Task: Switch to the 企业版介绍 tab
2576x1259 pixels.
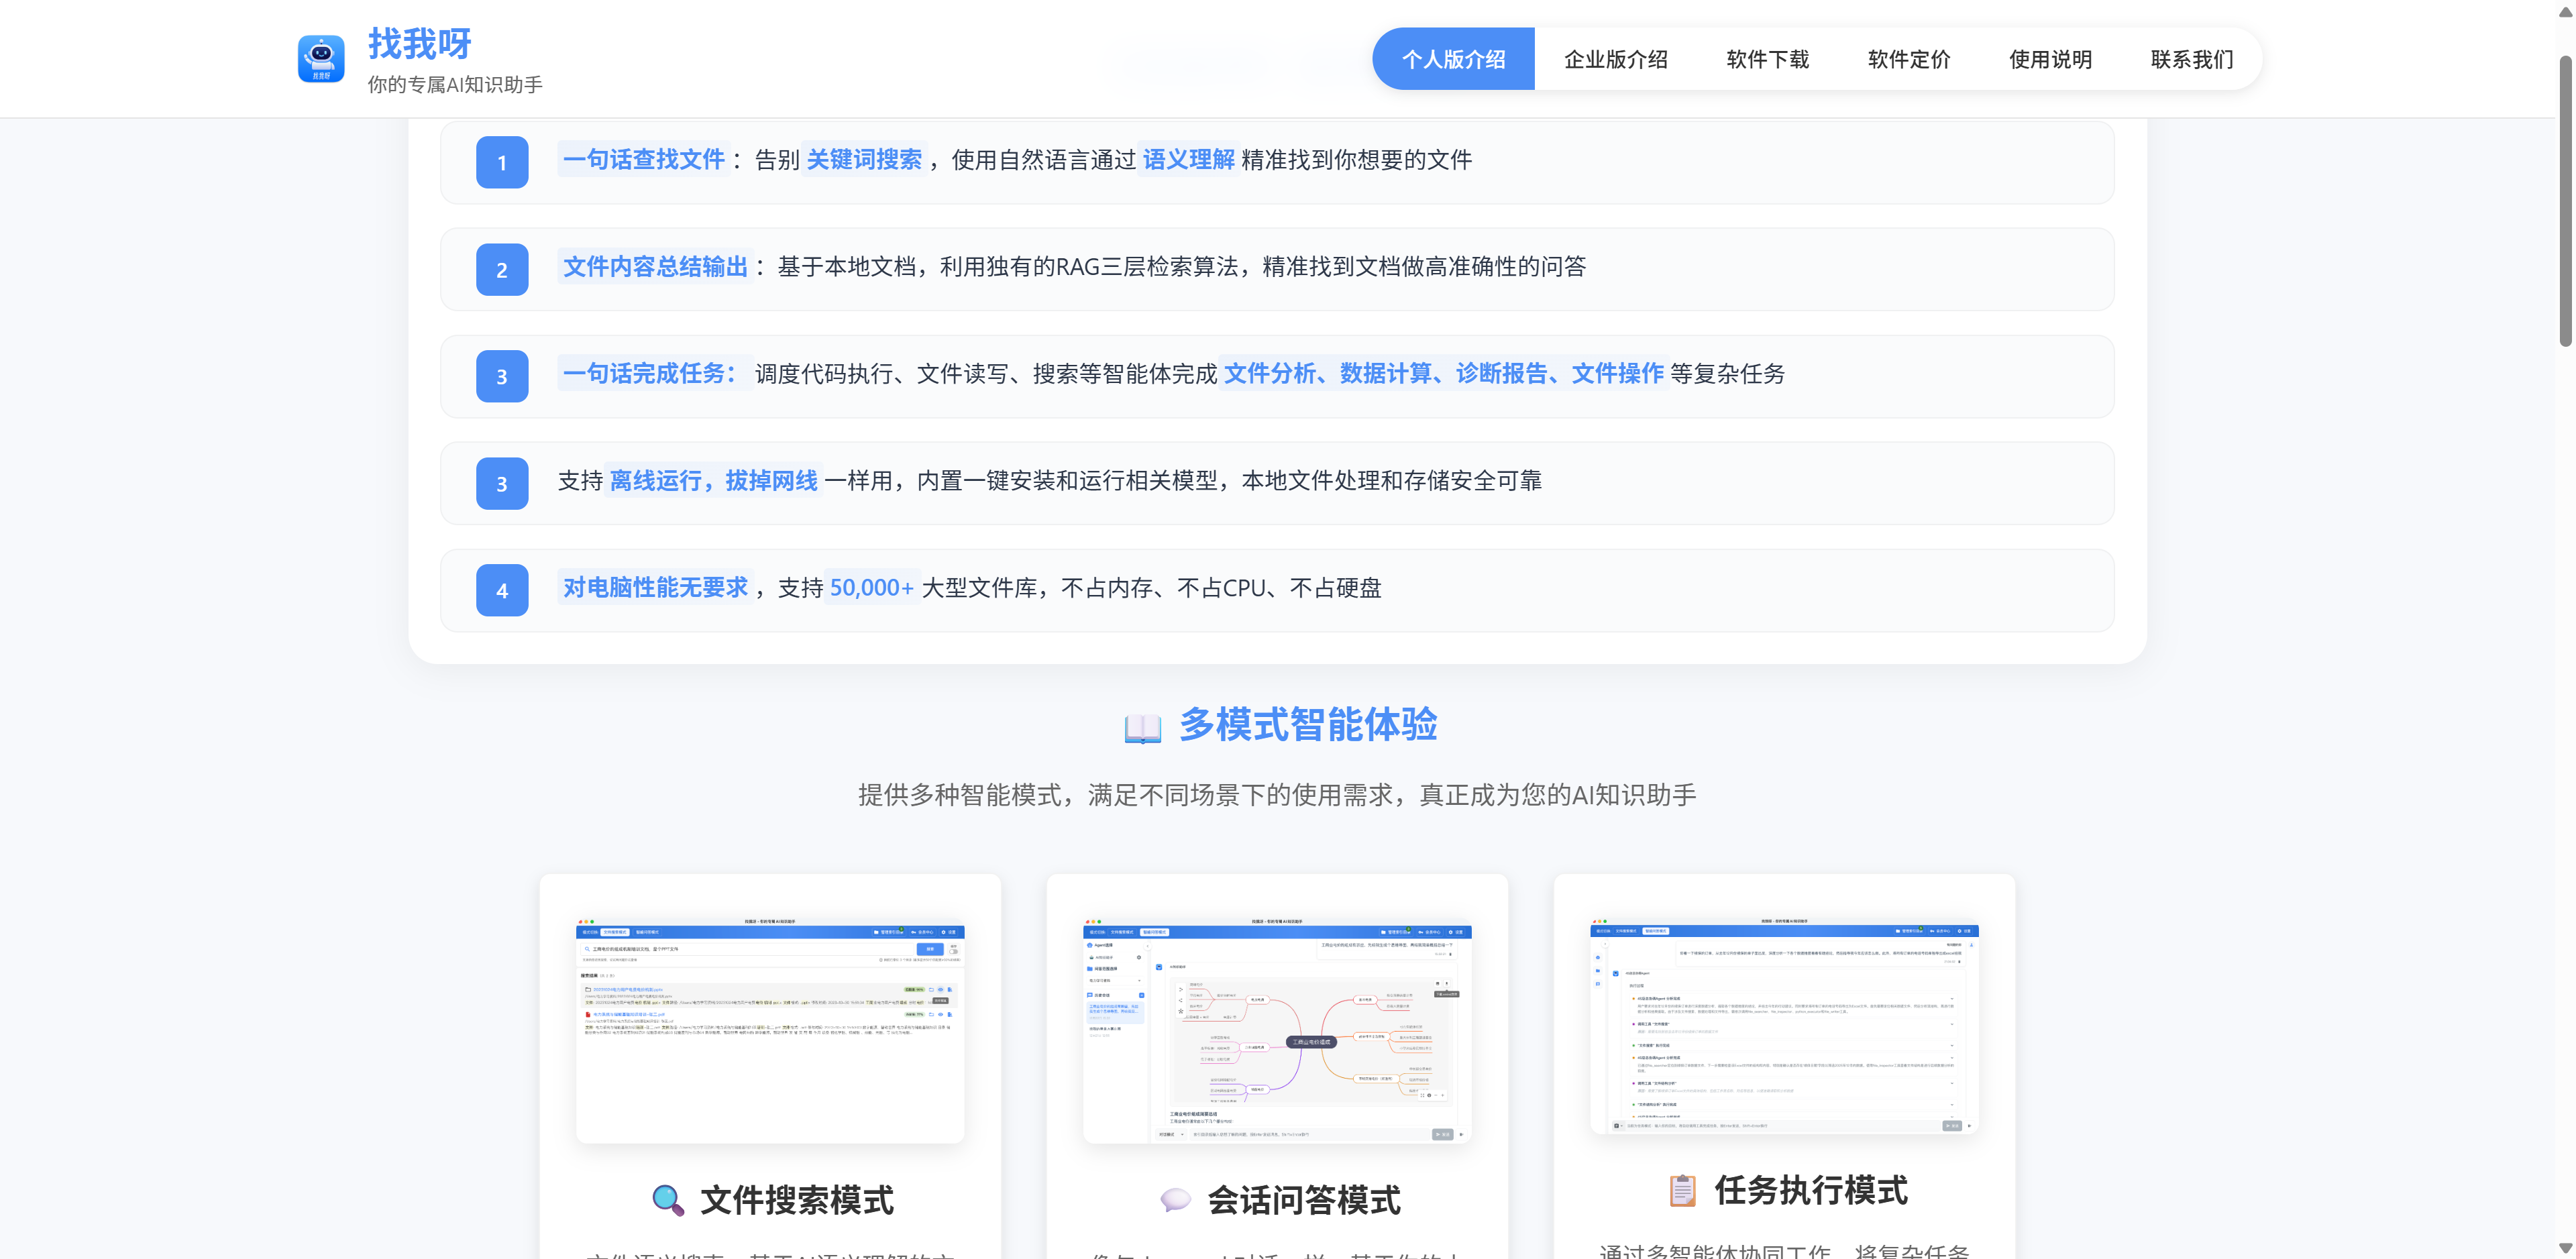Action: [1615, 59]
